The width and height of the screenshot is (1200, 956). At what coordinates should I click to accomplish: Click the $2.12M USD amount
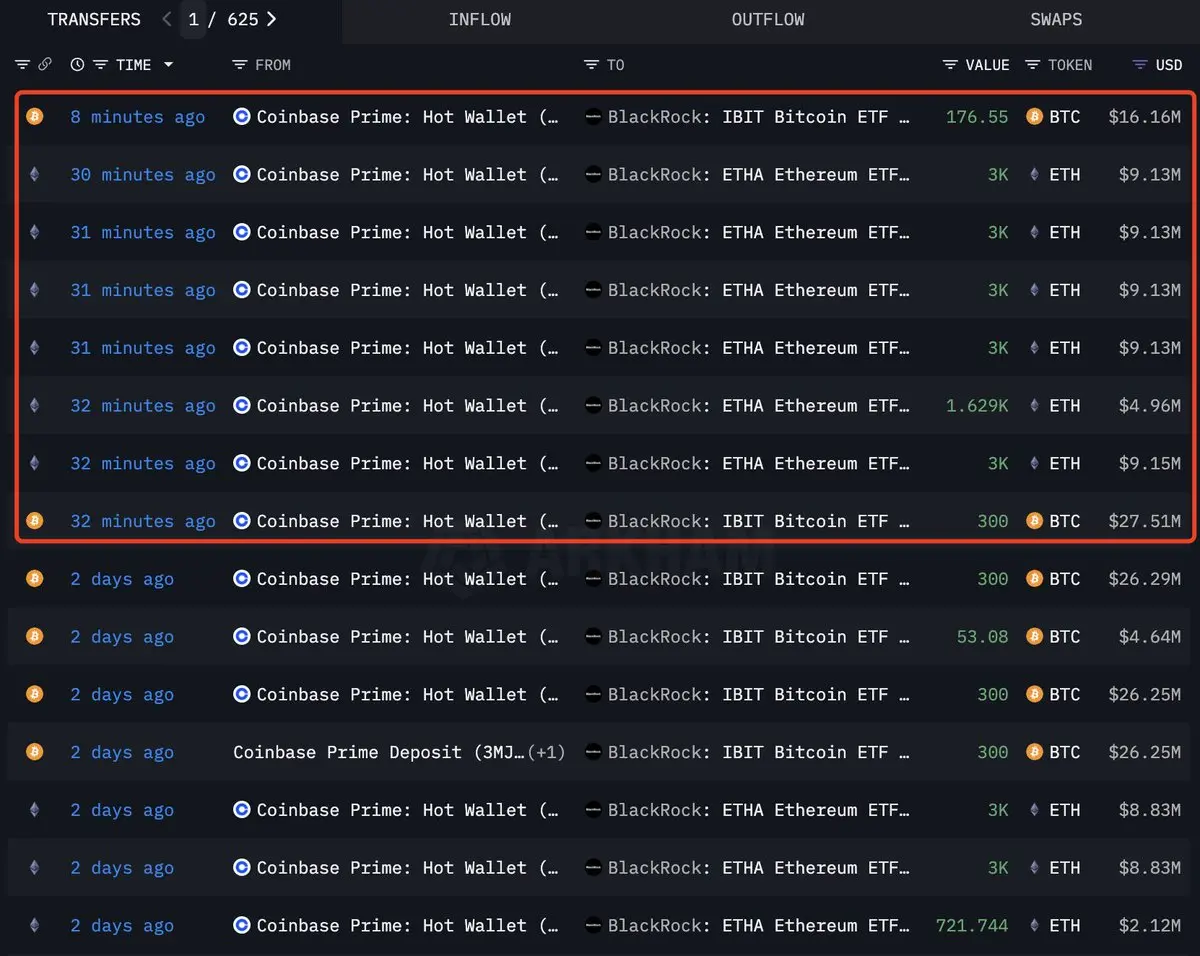[x=1150, y=927]
